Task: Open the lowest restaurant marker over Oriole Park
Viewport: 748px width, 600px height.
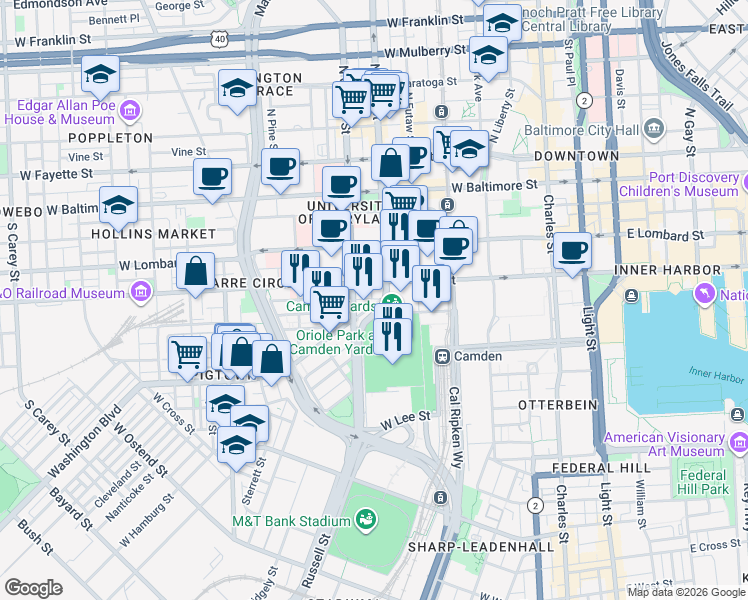Action: (392, 338)
